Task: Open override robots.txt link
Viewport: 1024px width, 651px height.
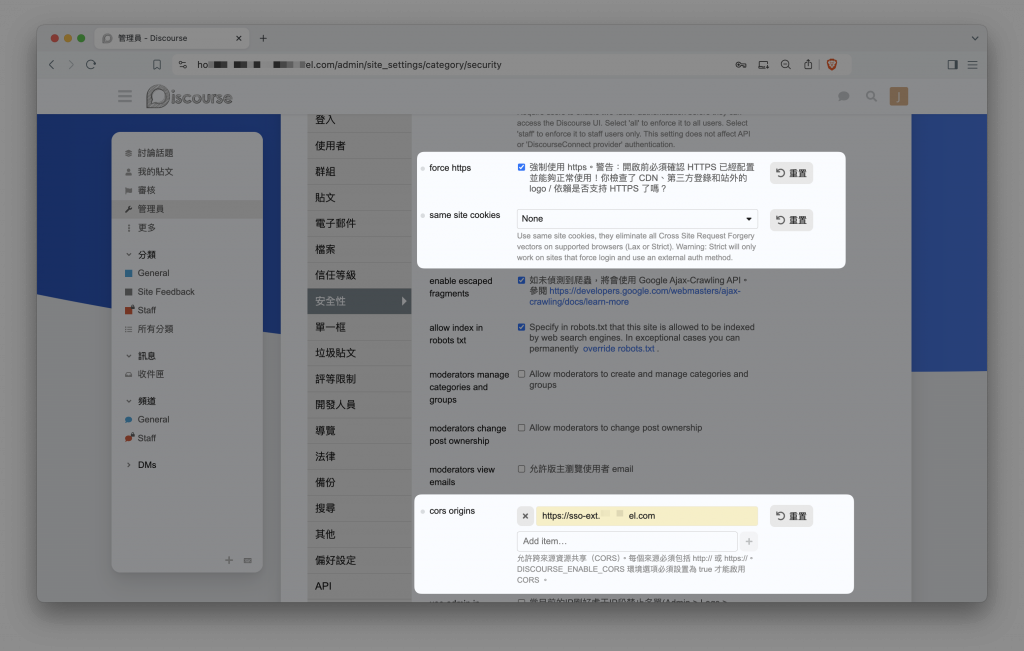Action: click(618, 349)
